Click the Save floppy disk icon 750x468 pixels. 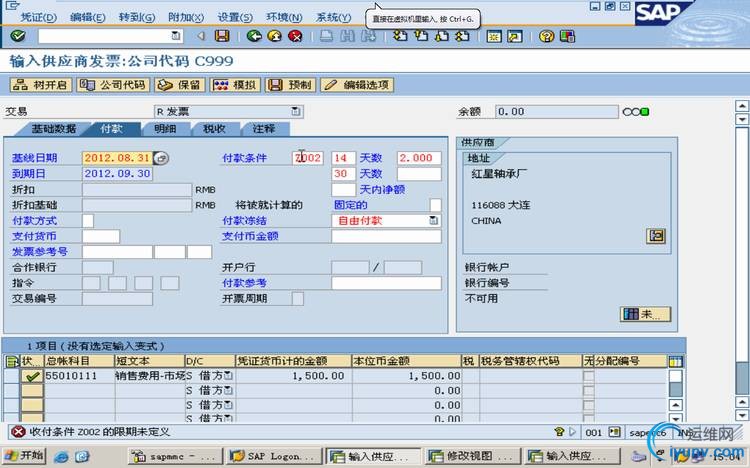(x=221, y=36)
